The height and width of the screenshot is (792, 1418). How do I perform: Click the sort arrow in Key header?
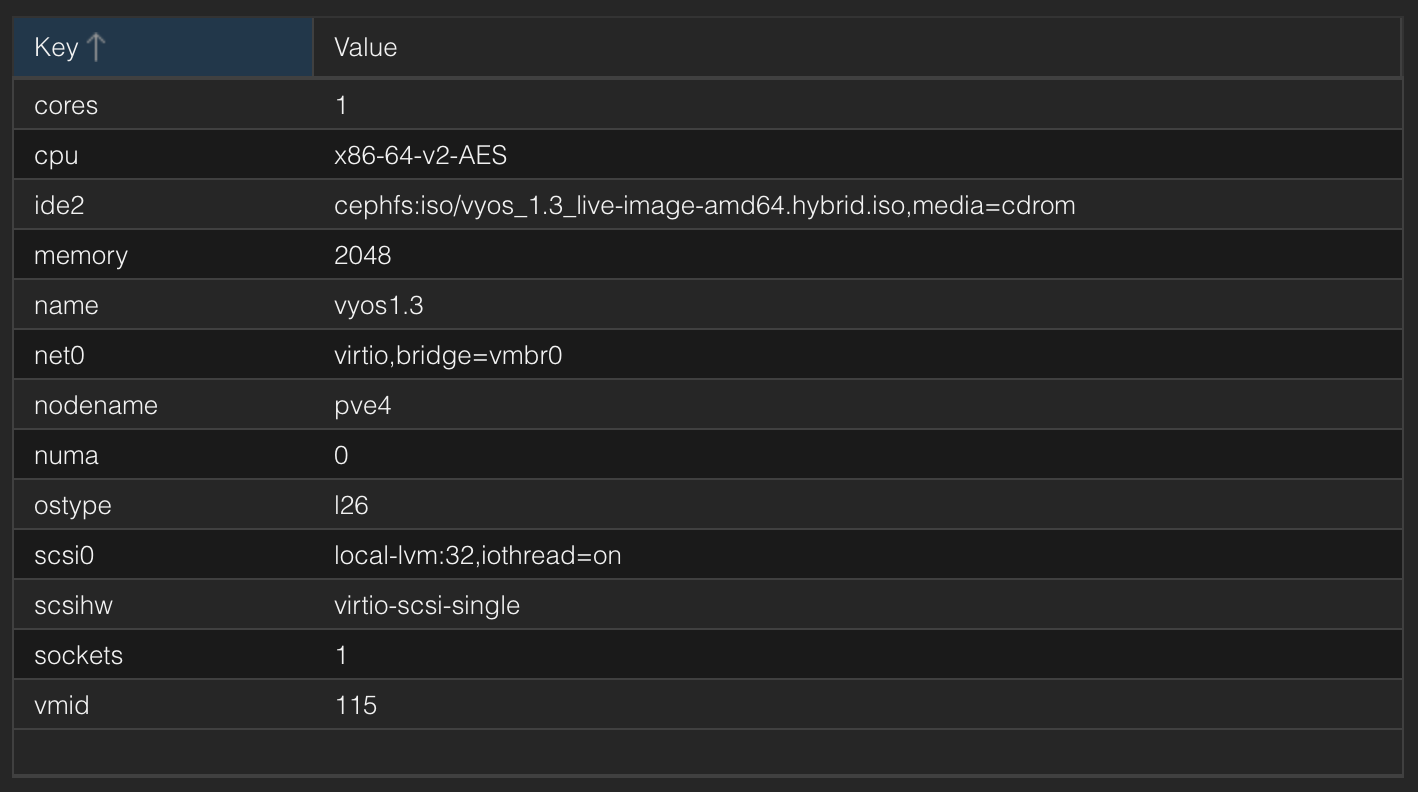(96, 48)
